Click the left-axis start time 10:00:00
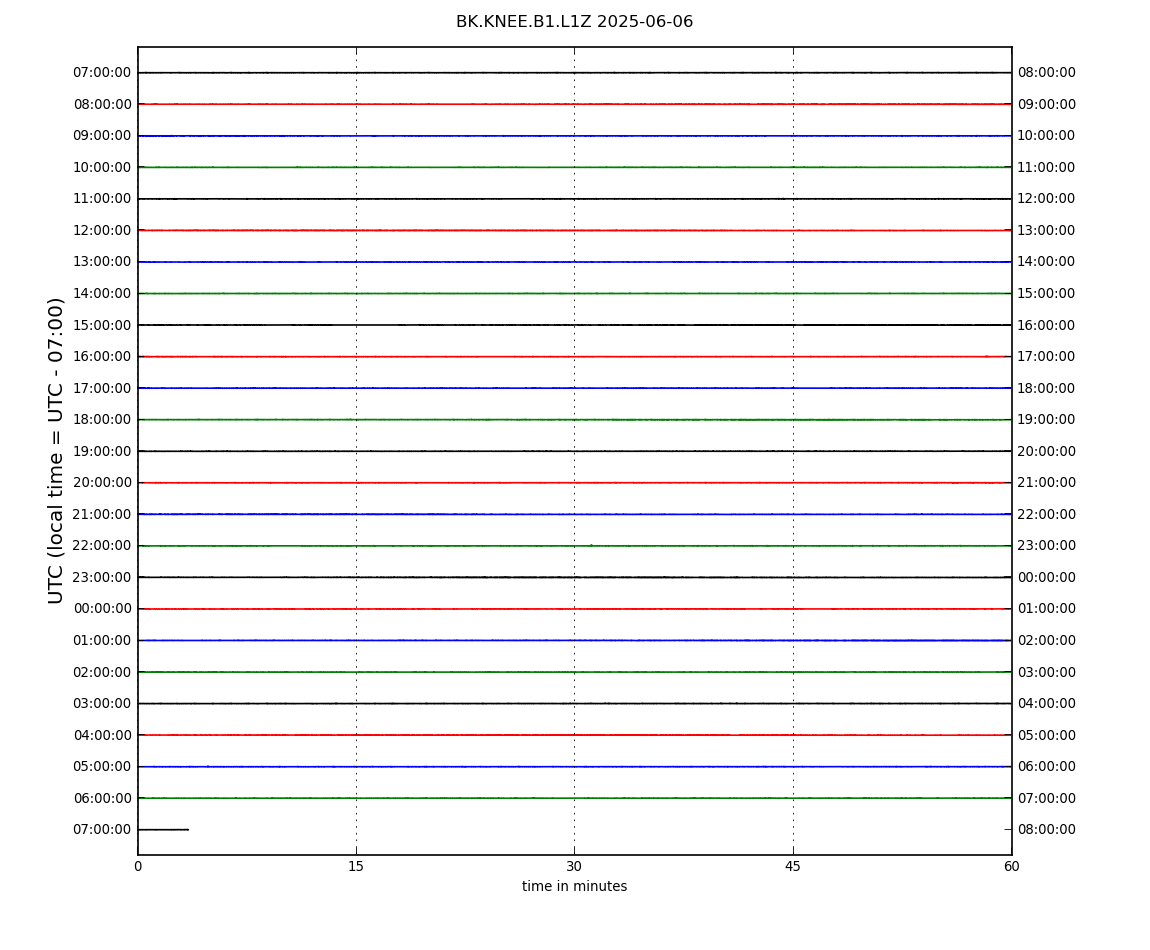The height and width of the screenshot is (950, 1150). tap(103, 167)
